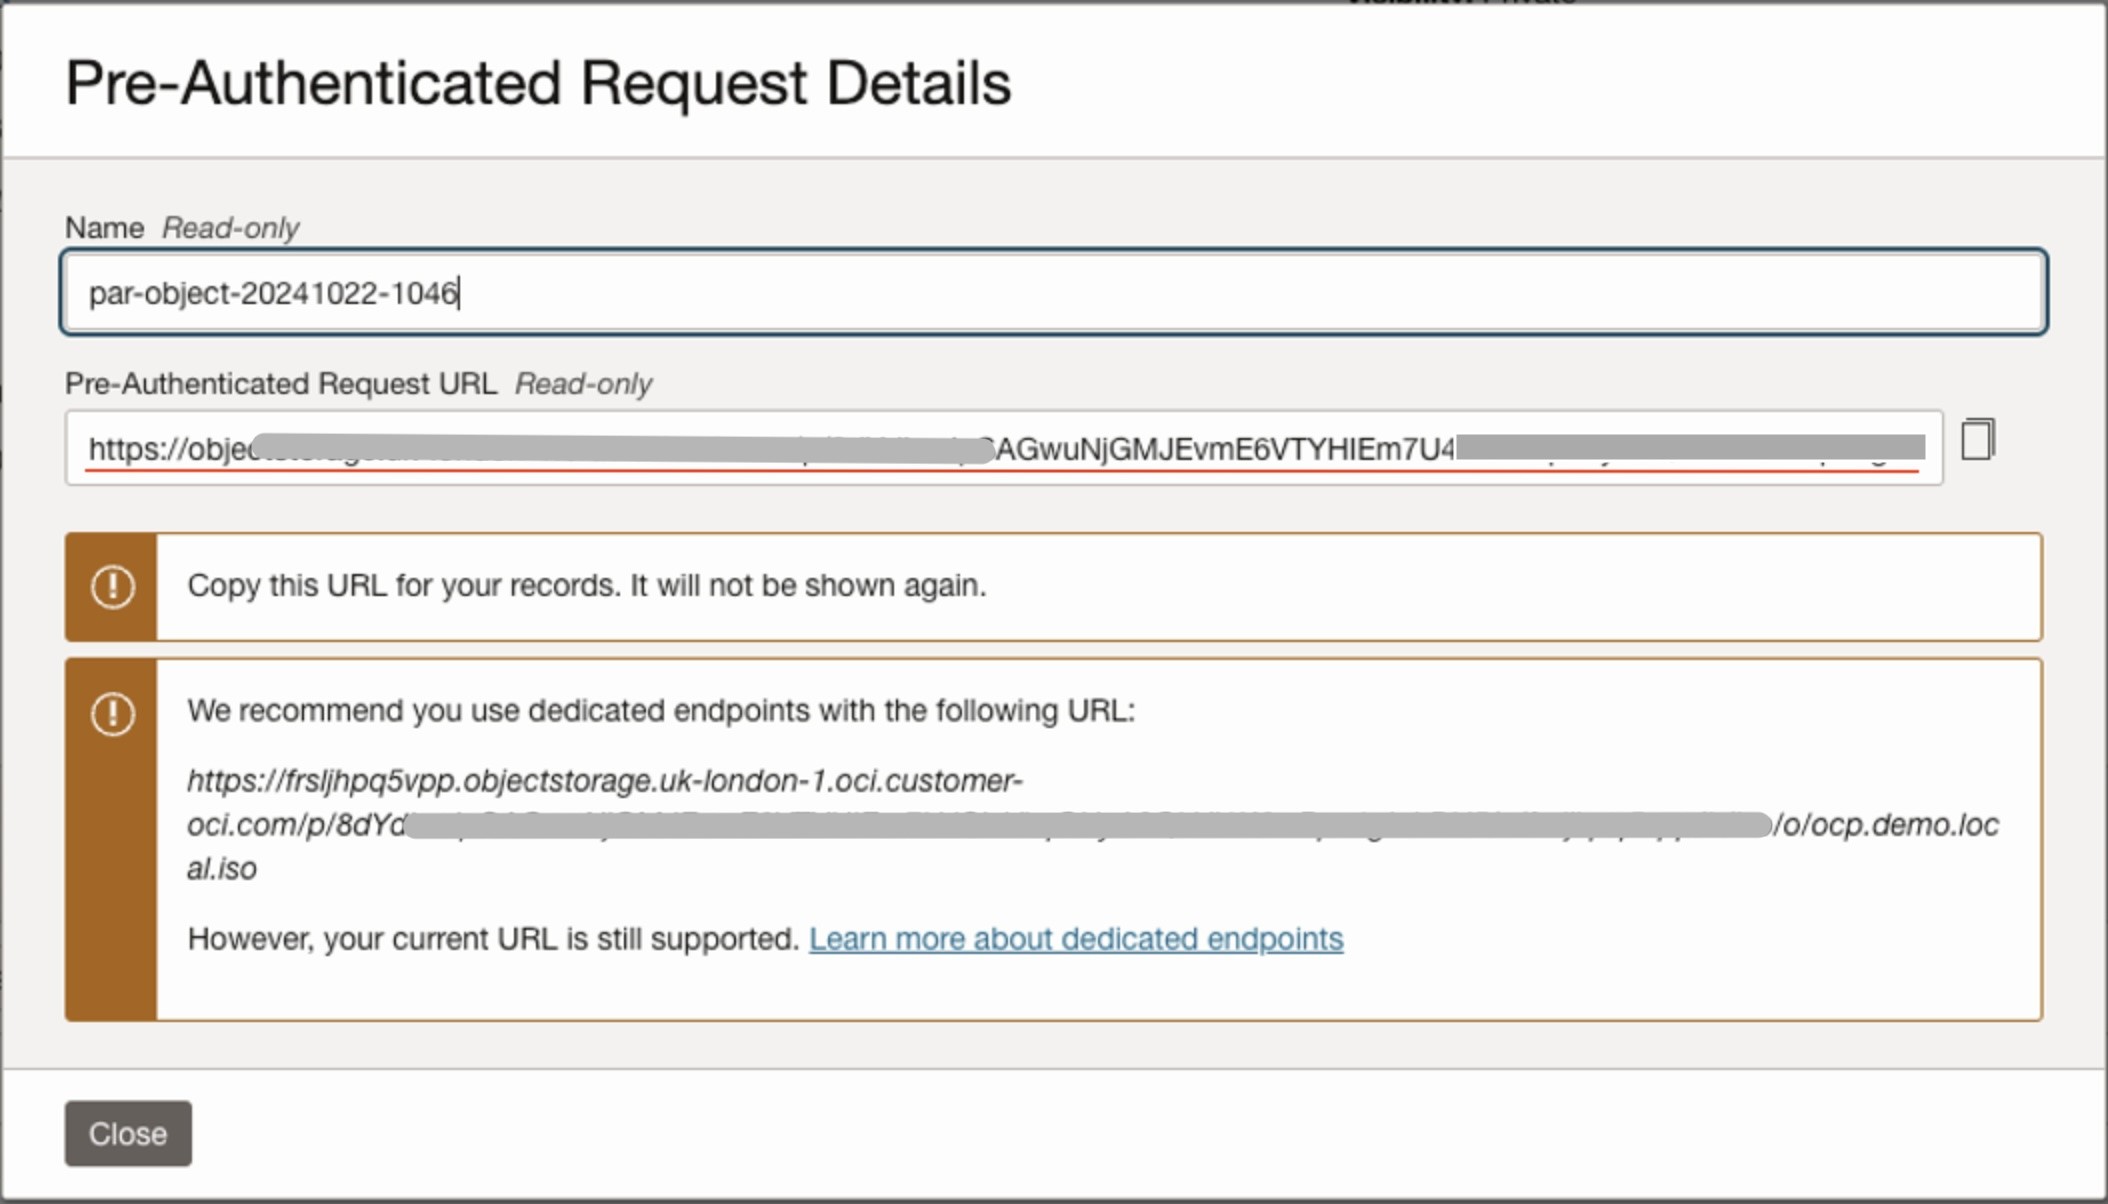The width and height of the screenshot is (2108, 1204).
Task: Click the 'Pre-Authenticated Request URL' label
Action: tap(280, 384)
